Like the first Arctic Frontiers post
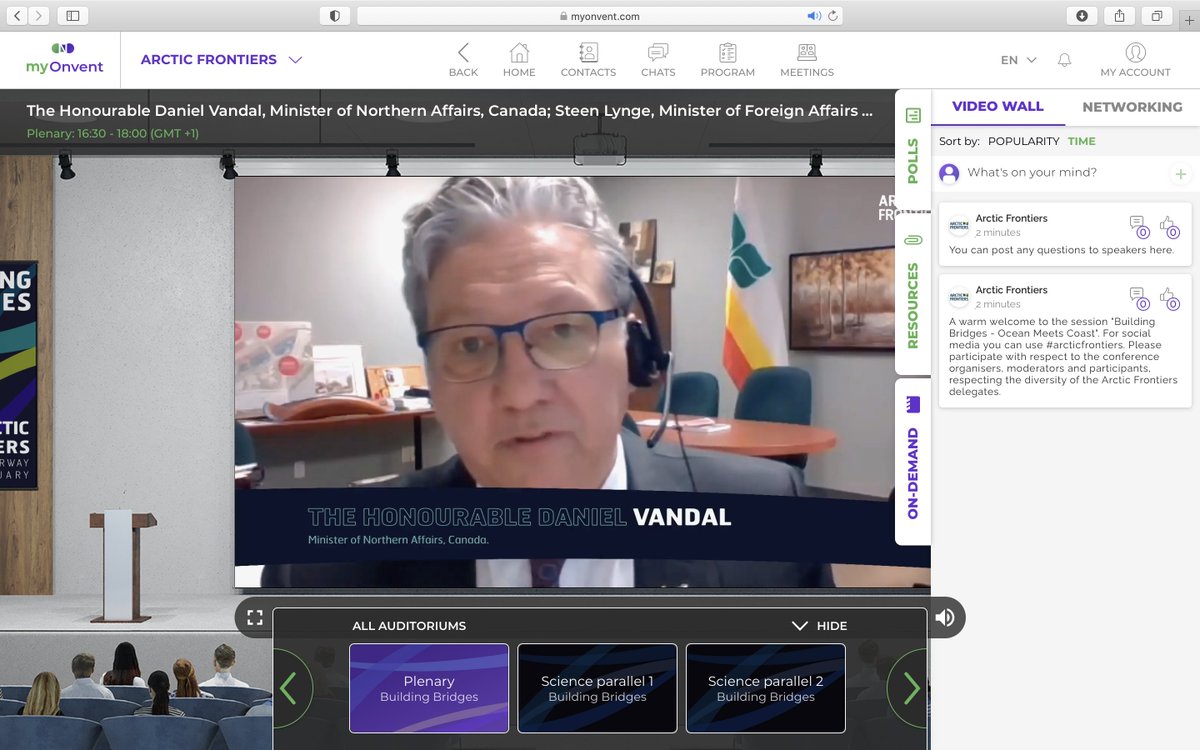This screenshot has width=1200, height=750. pos(1169,226)
